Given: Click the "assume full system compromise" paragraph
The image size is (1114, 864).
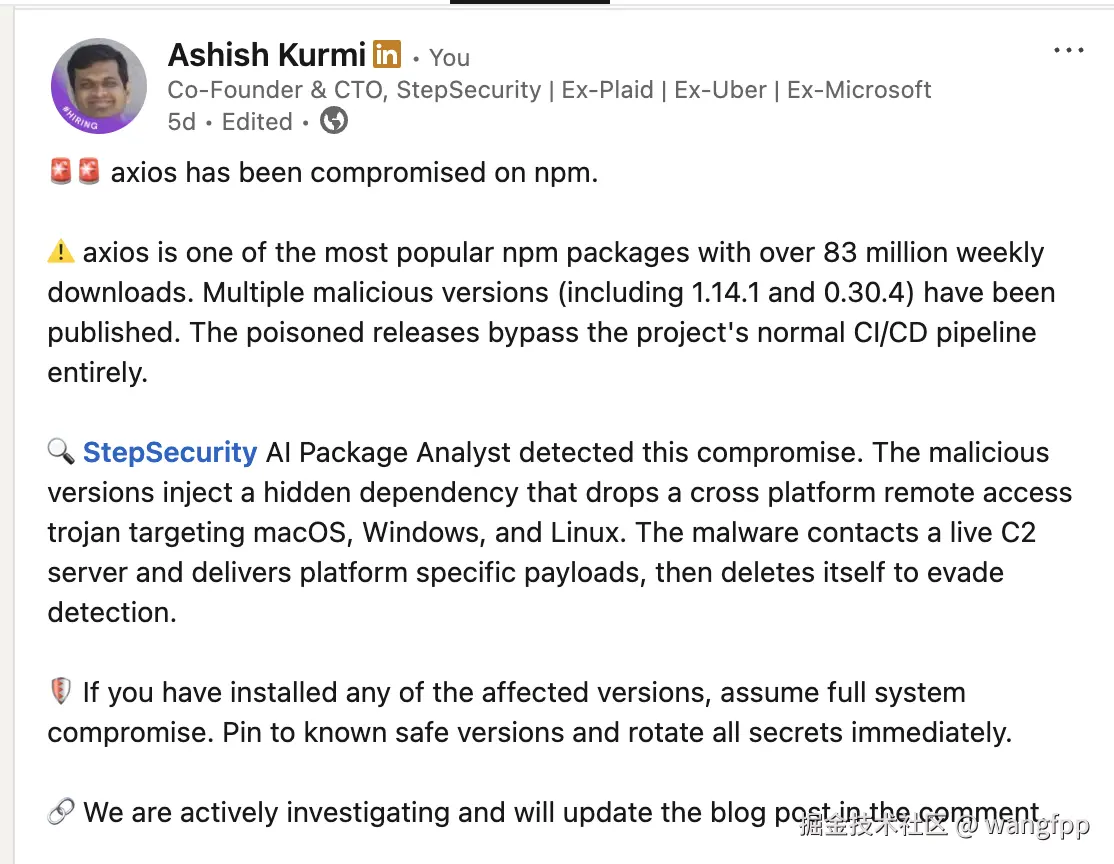Looking at the screenshot, I should (530, 712).
